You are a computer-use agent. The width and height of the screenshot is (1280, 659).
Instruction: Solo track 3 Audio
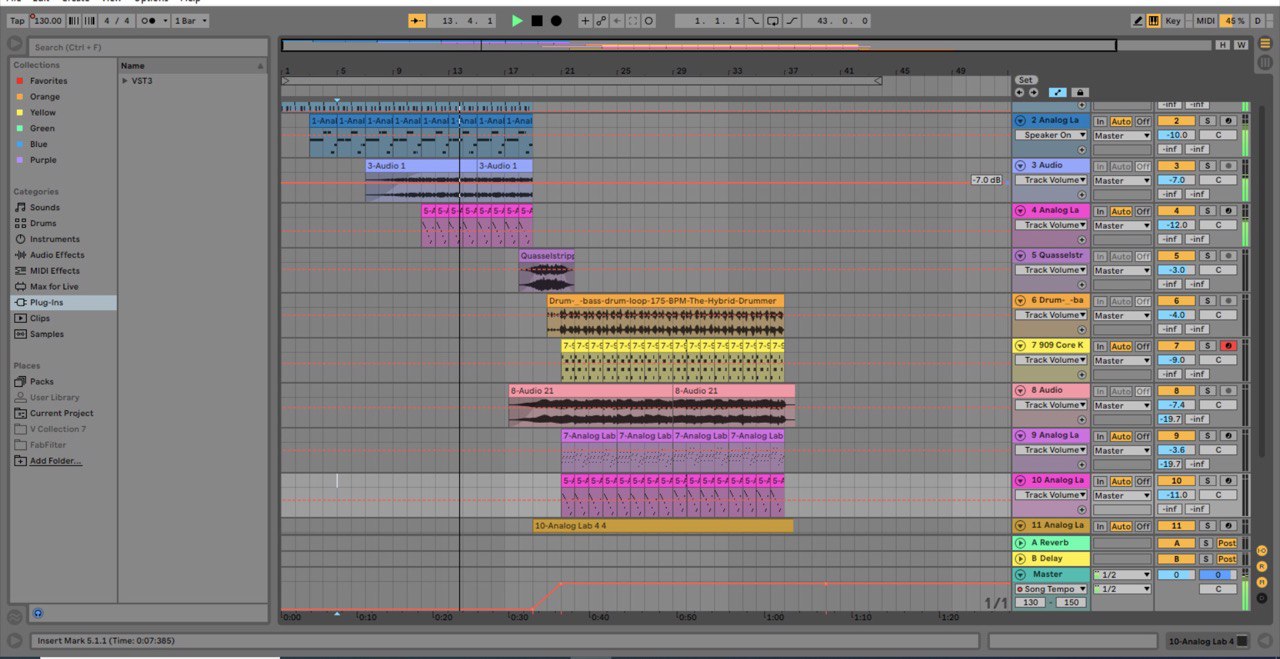coord(1207,166)
